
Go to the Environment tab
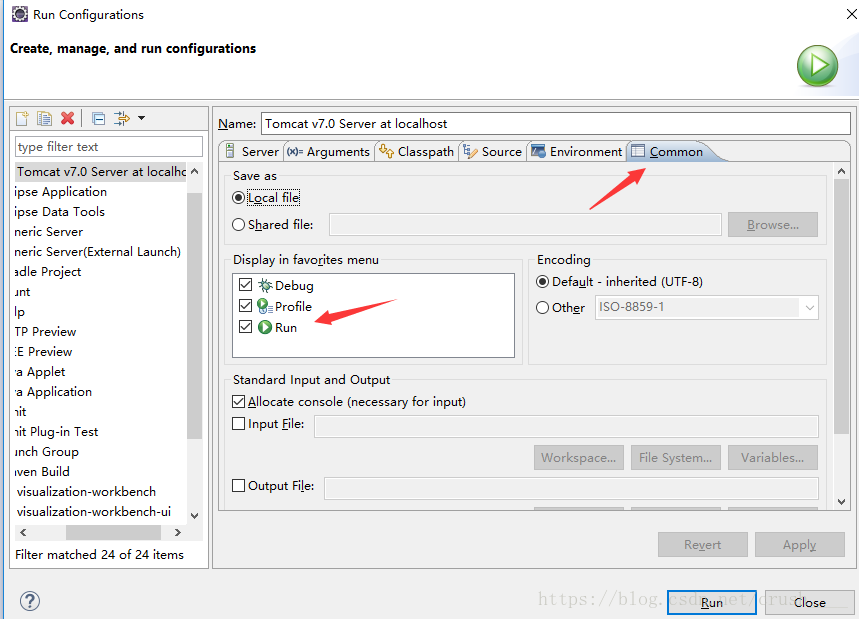tap(577, 152)
